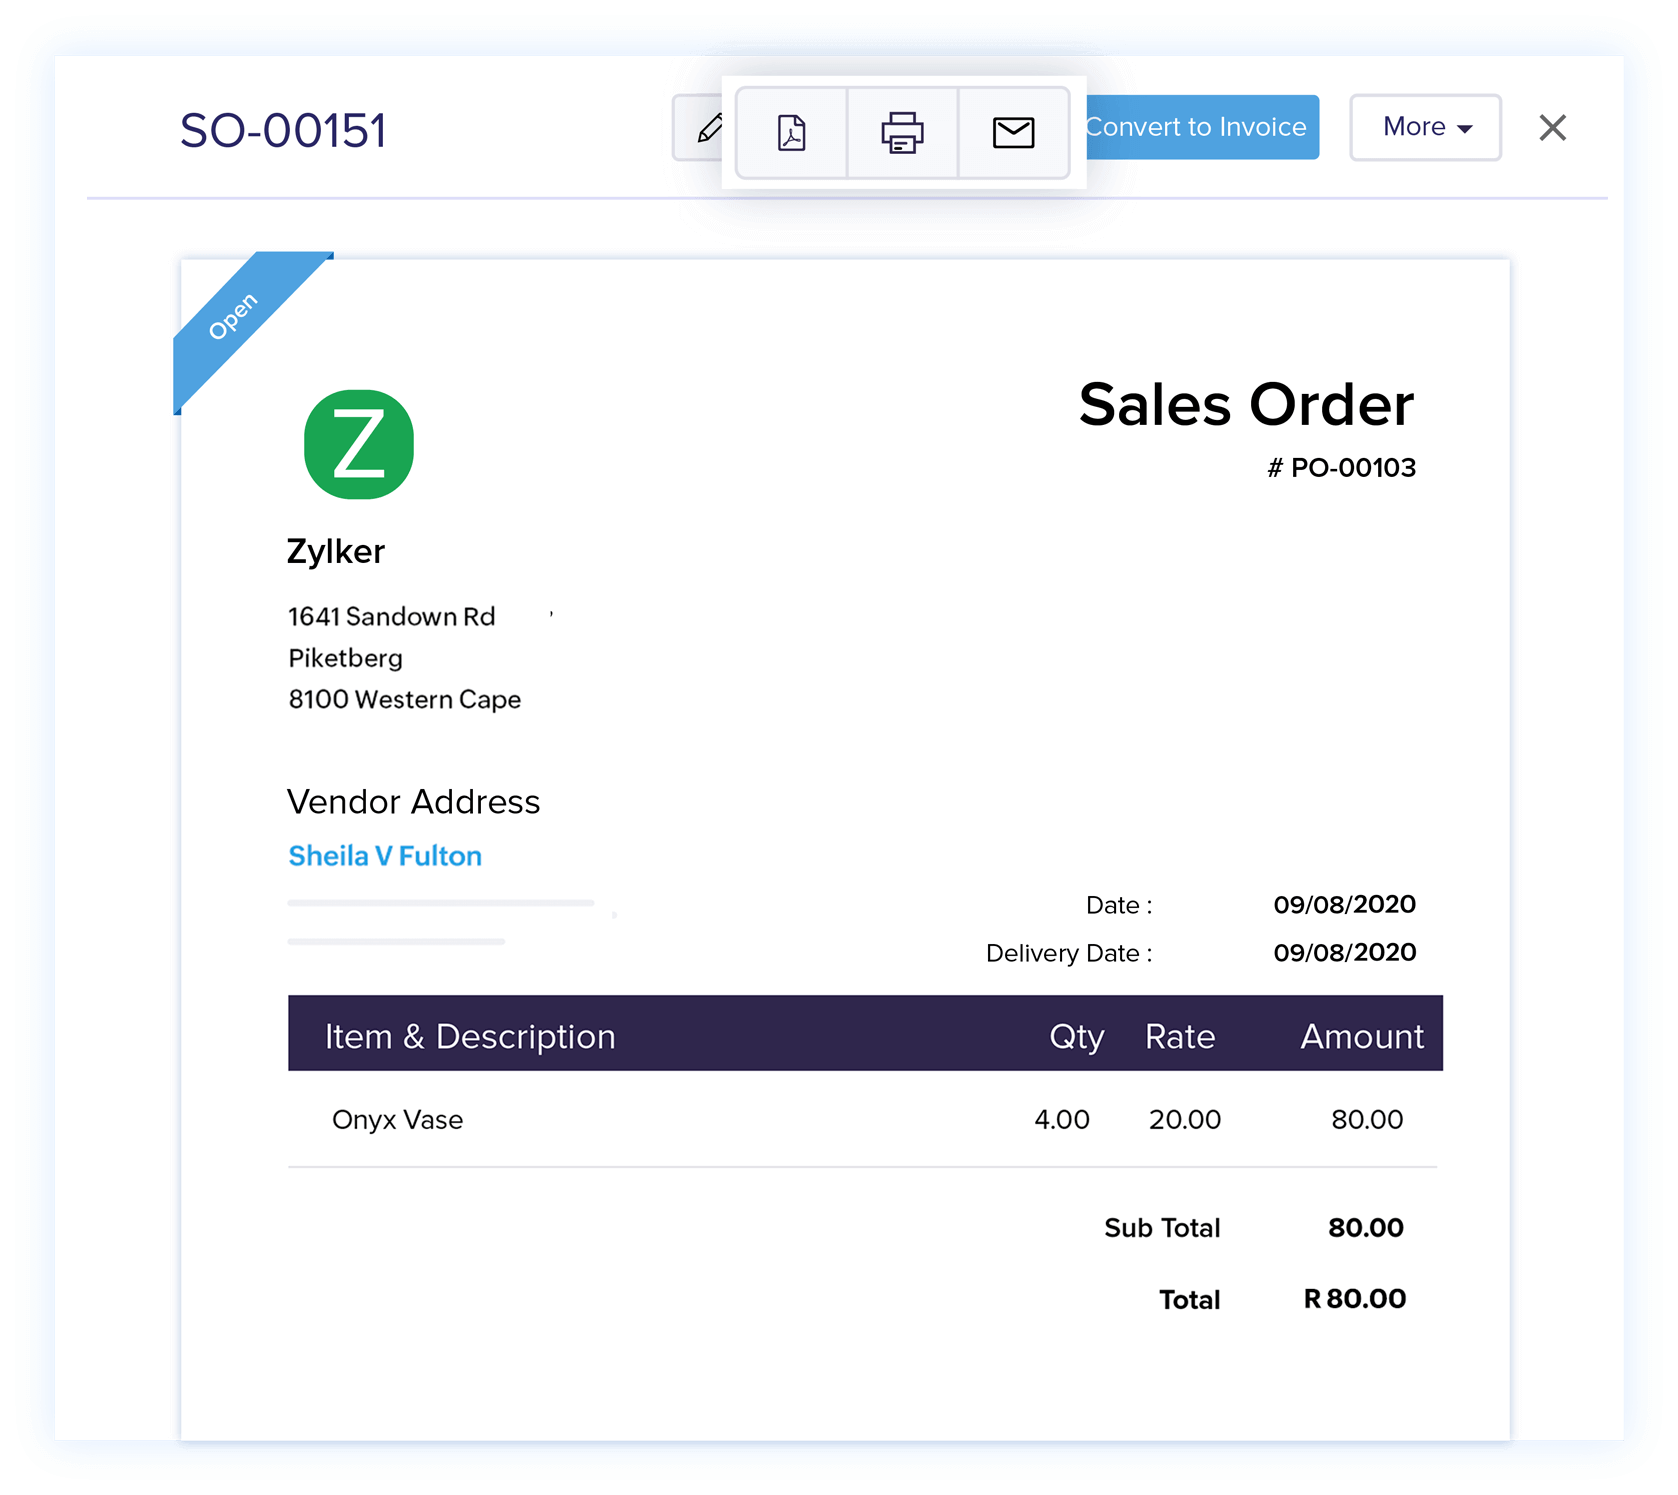Email the sales order using envelope icon
Viewport: 1678px width, 1495px height.
pos(1013,132)
